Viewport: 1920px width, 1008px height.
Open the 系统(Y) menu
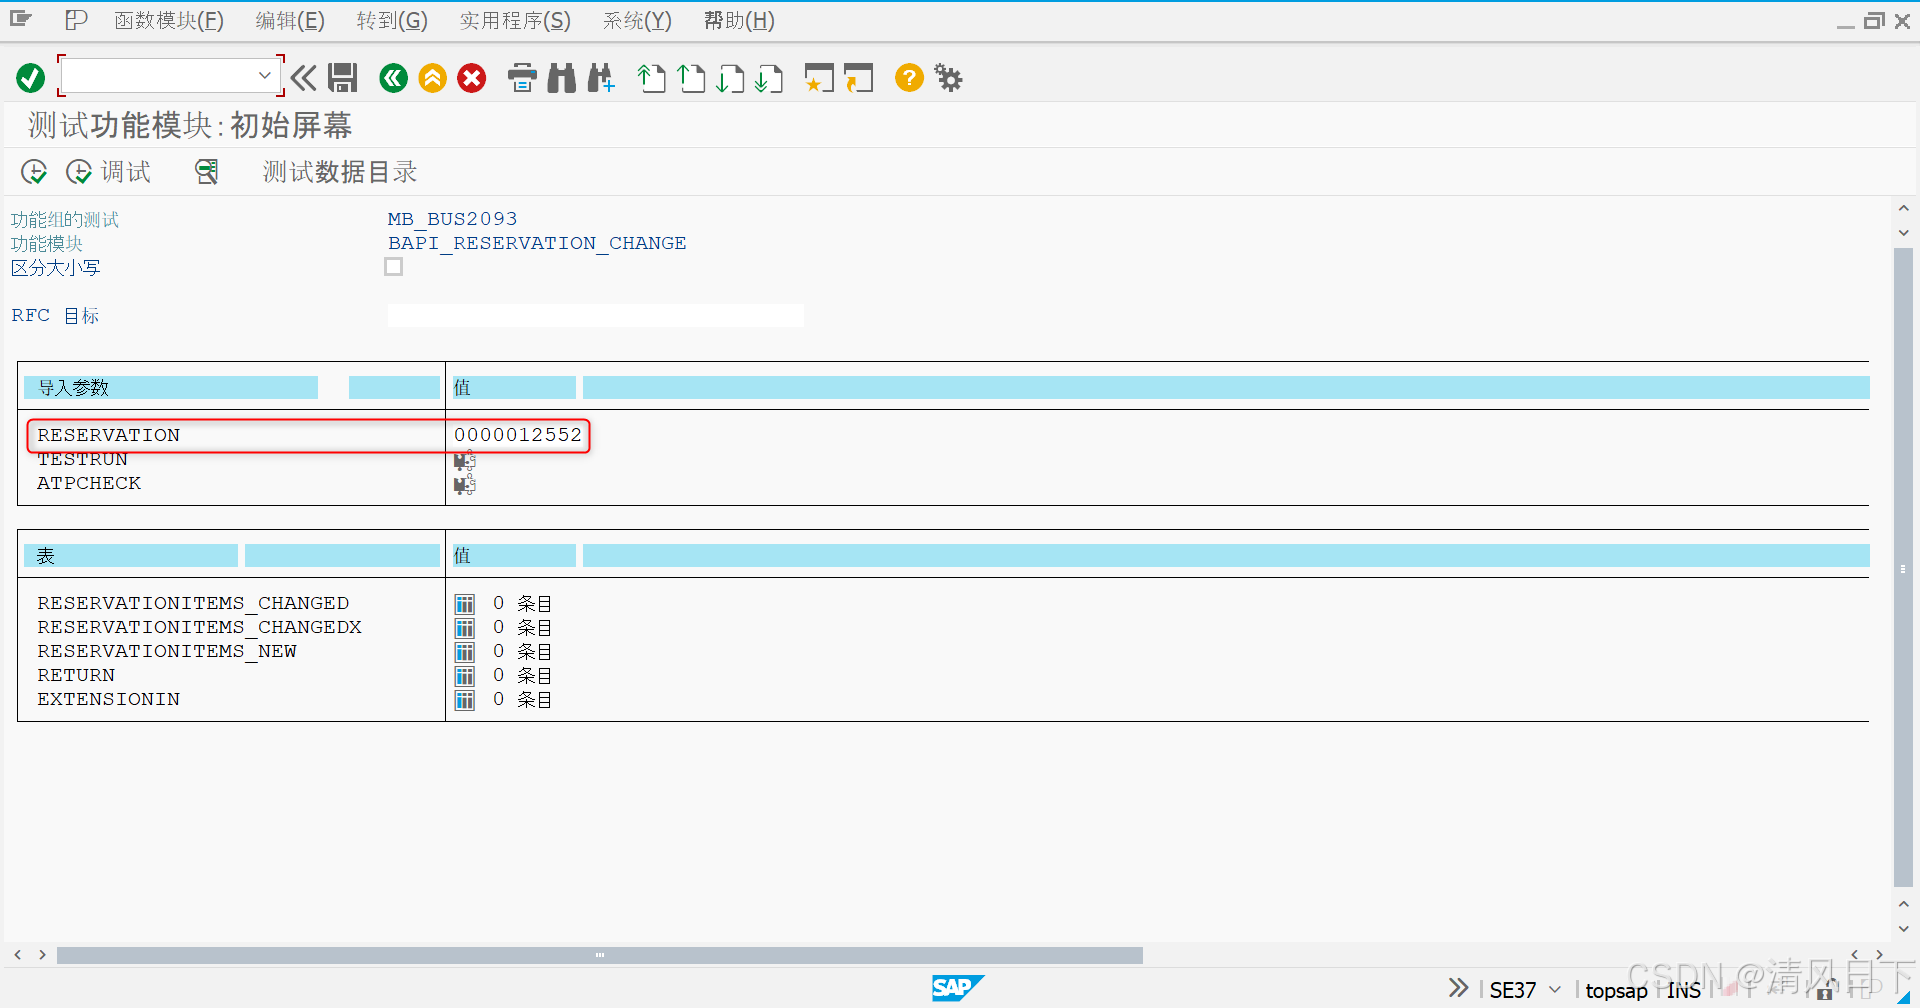coord(636,20)
